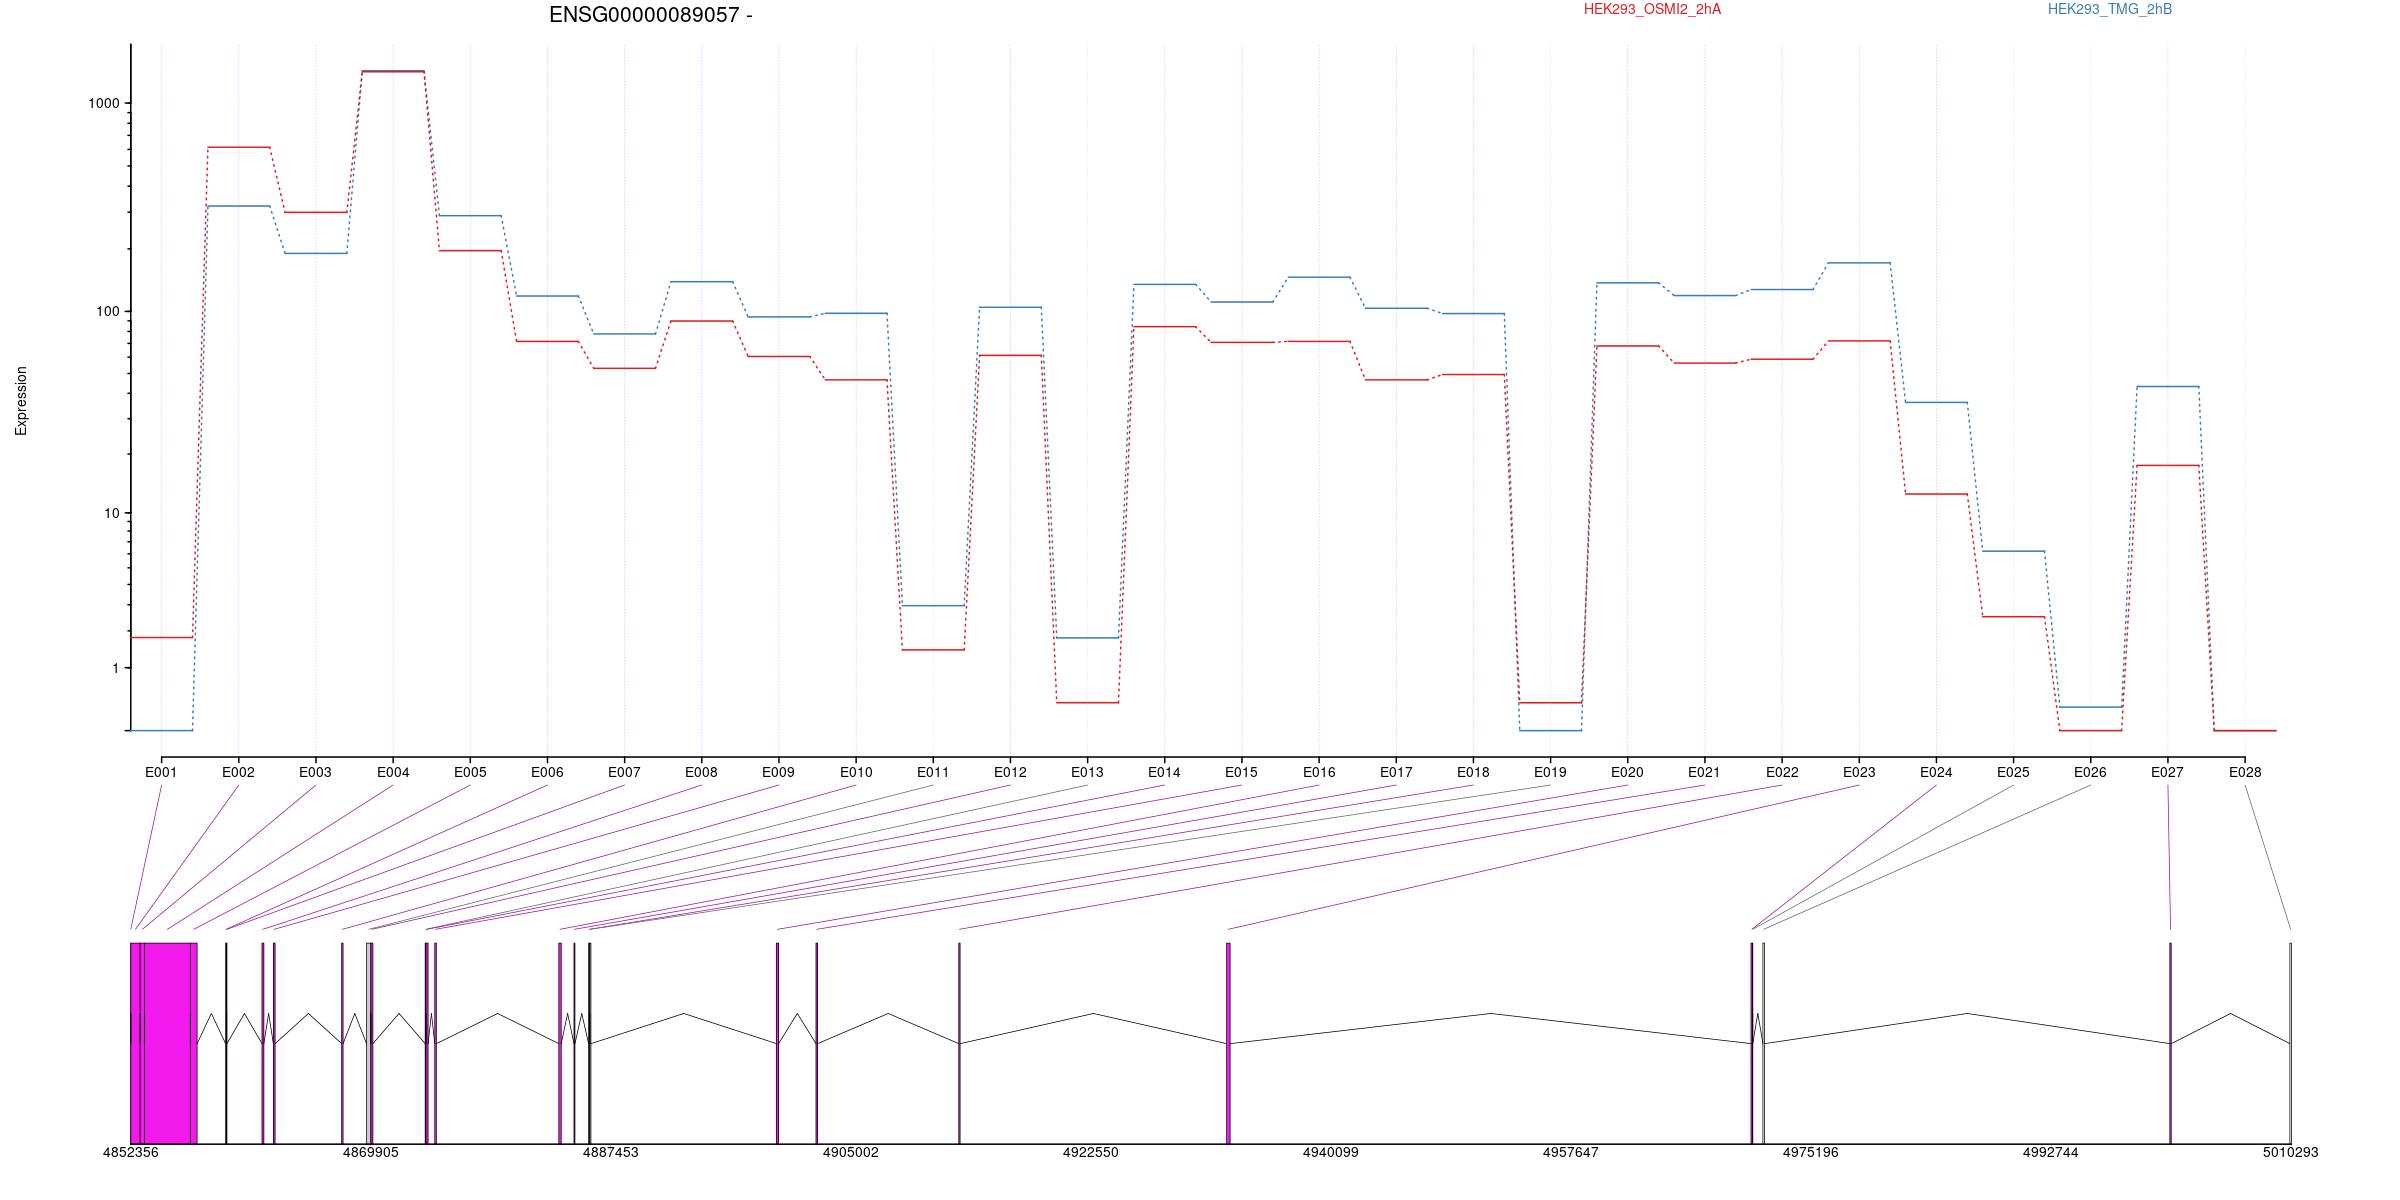
Task: Click the peak segment above E004
Action: click(x=393, y=71)
